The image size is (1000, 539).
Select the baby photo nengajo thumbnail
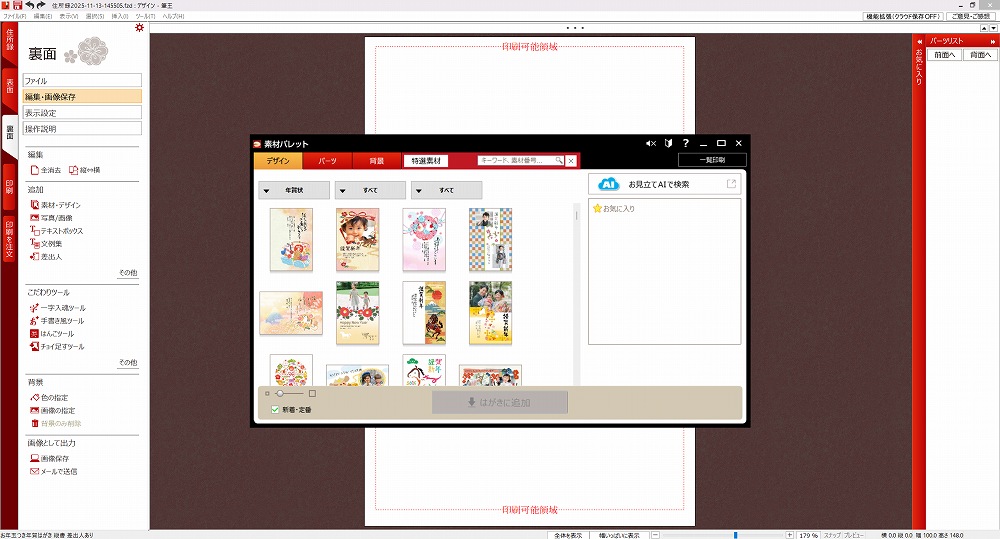(x=358, y=240)
